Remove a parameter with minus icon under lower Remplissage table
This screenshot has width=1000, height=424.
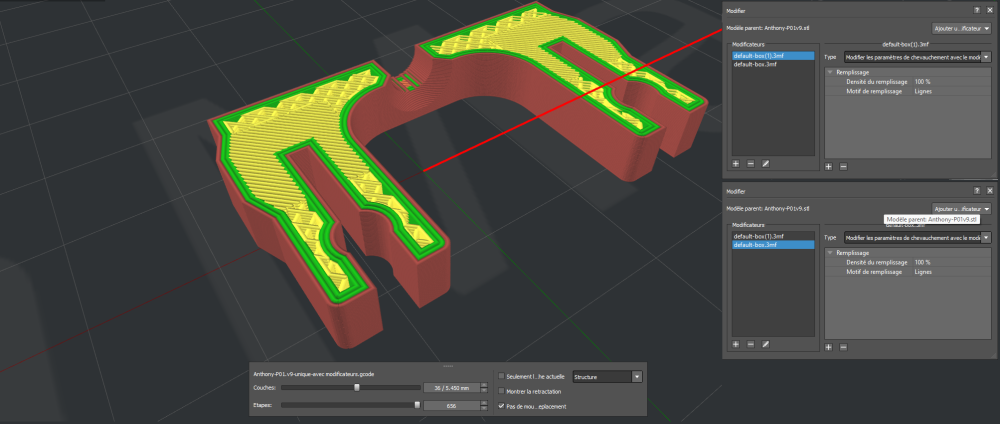pyautogui.click(x=843, y=347)
